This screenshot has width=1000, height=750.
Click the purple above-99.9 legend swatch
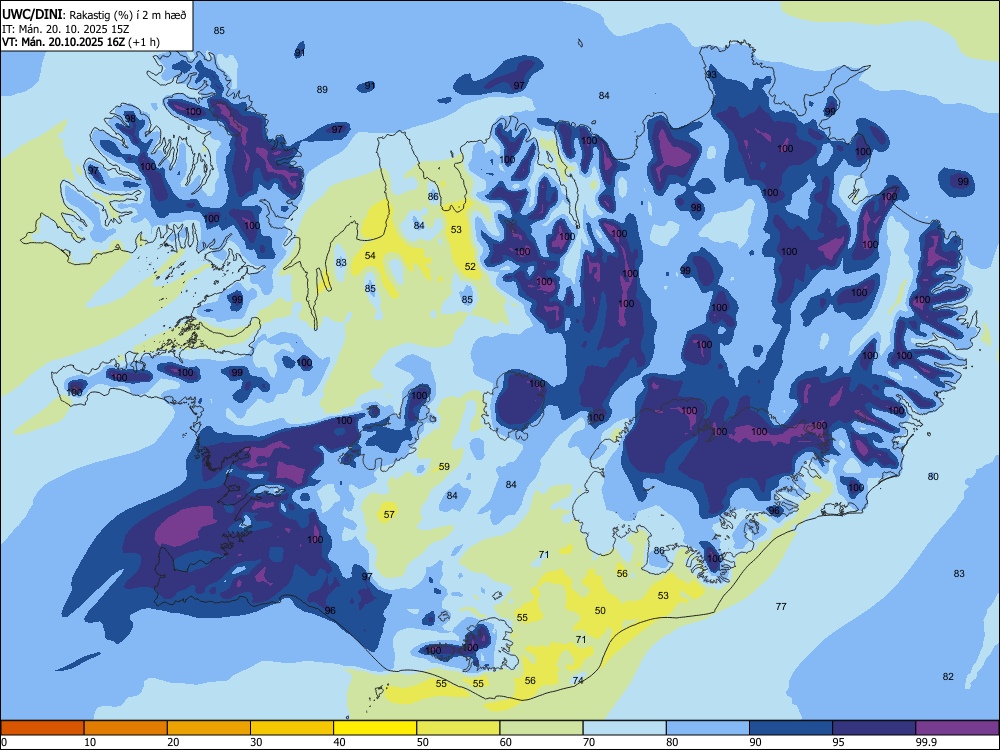coord(957,728)
